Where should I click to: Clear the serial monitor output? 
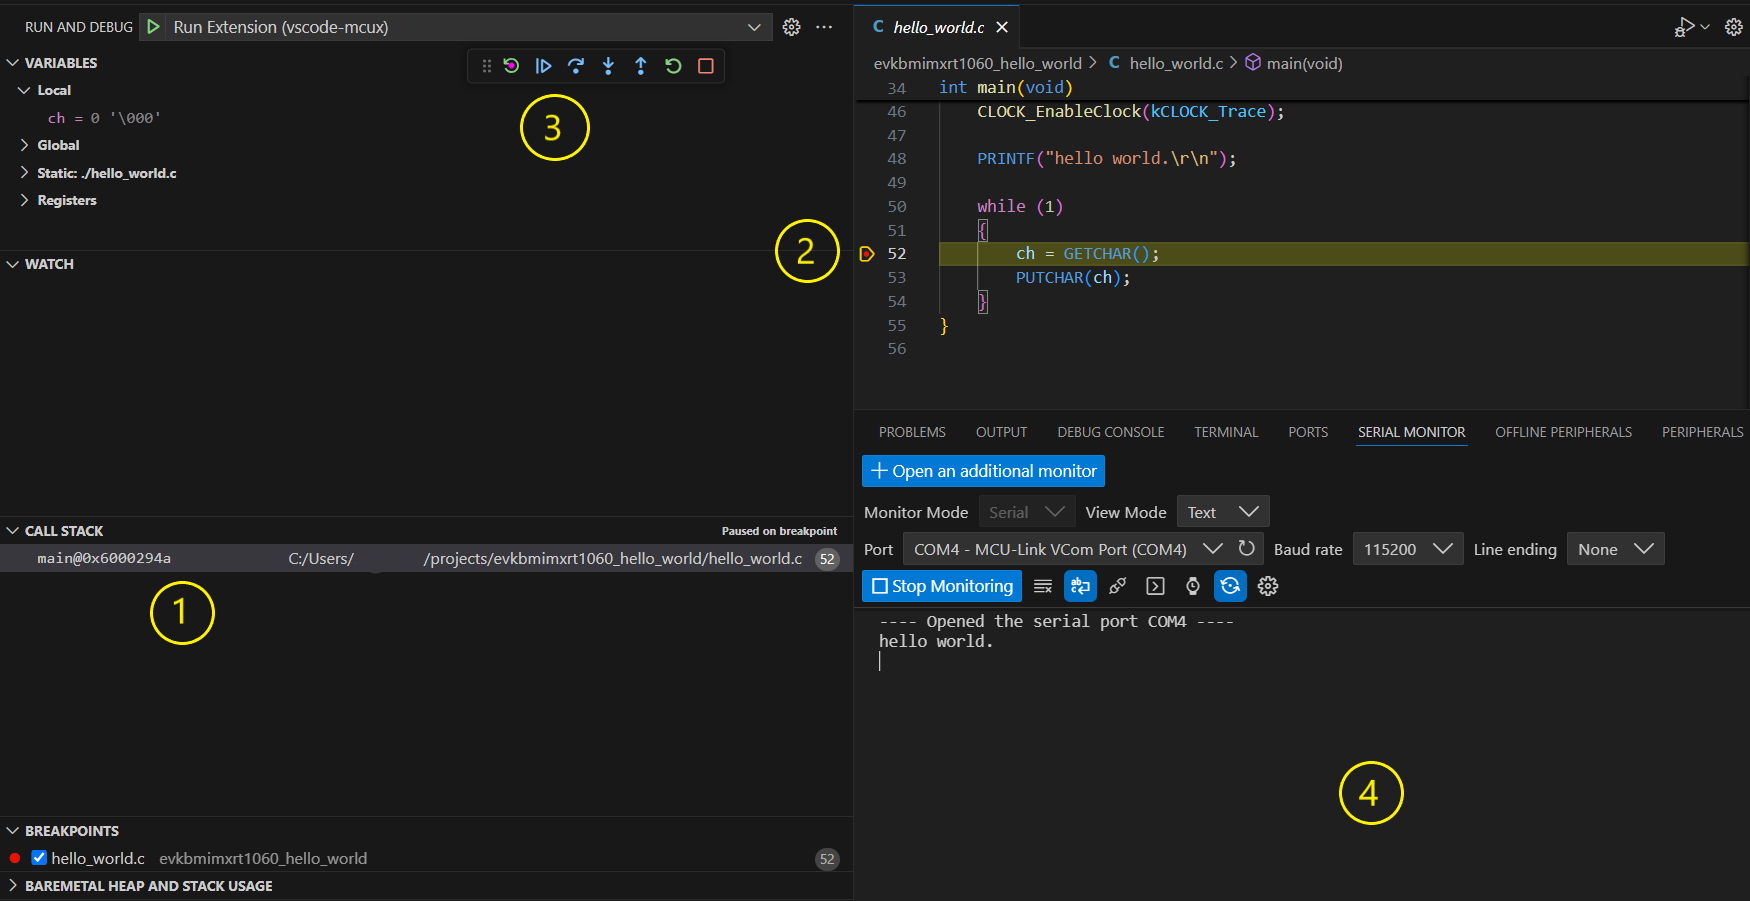(1042, 586)
